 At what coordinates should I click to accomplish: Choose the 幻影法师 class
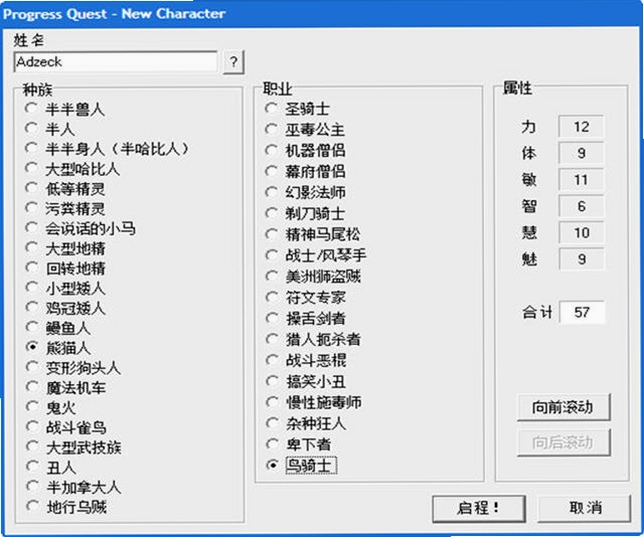(304, 192)
